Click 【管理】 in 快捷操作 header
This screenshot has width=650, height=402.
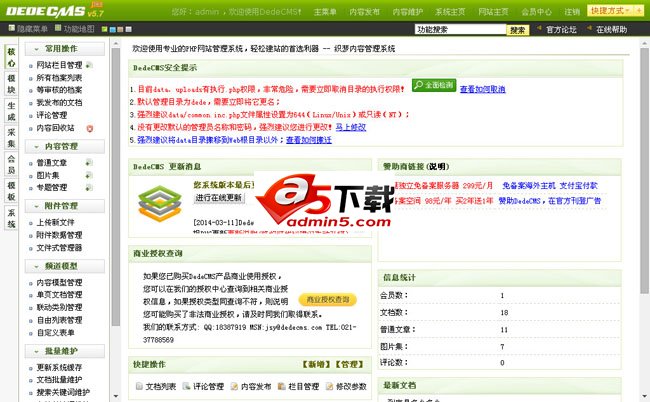click(x=349, y=364)
